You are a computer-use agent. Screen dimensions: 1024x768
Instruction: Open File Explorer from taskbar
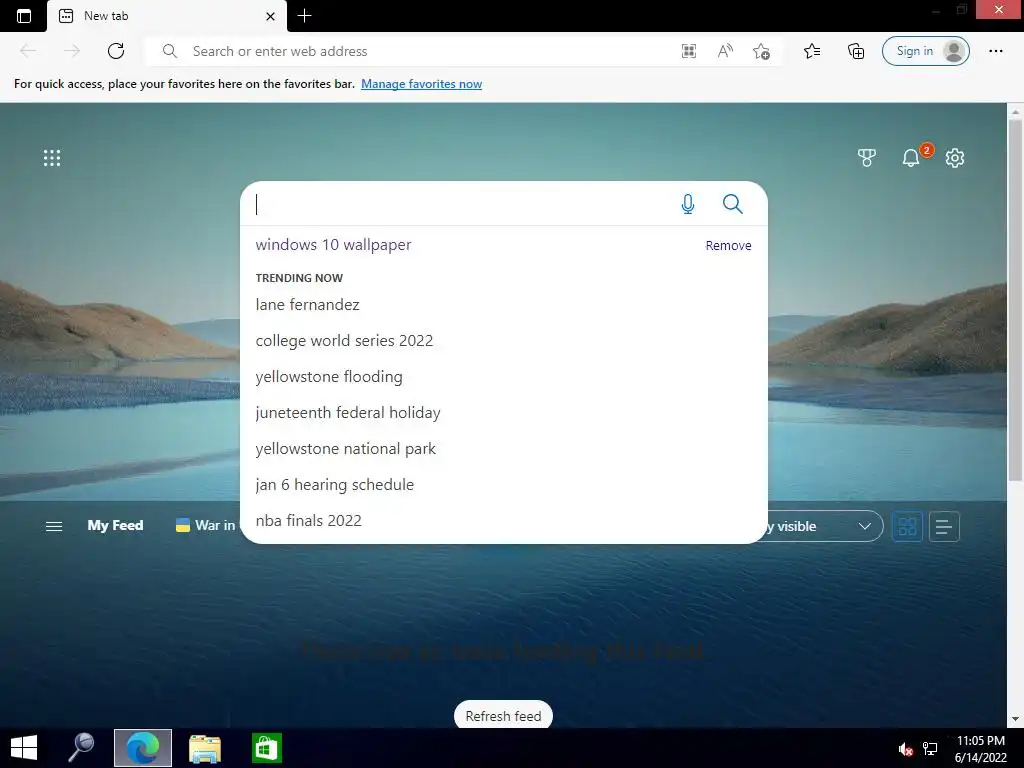205,748
